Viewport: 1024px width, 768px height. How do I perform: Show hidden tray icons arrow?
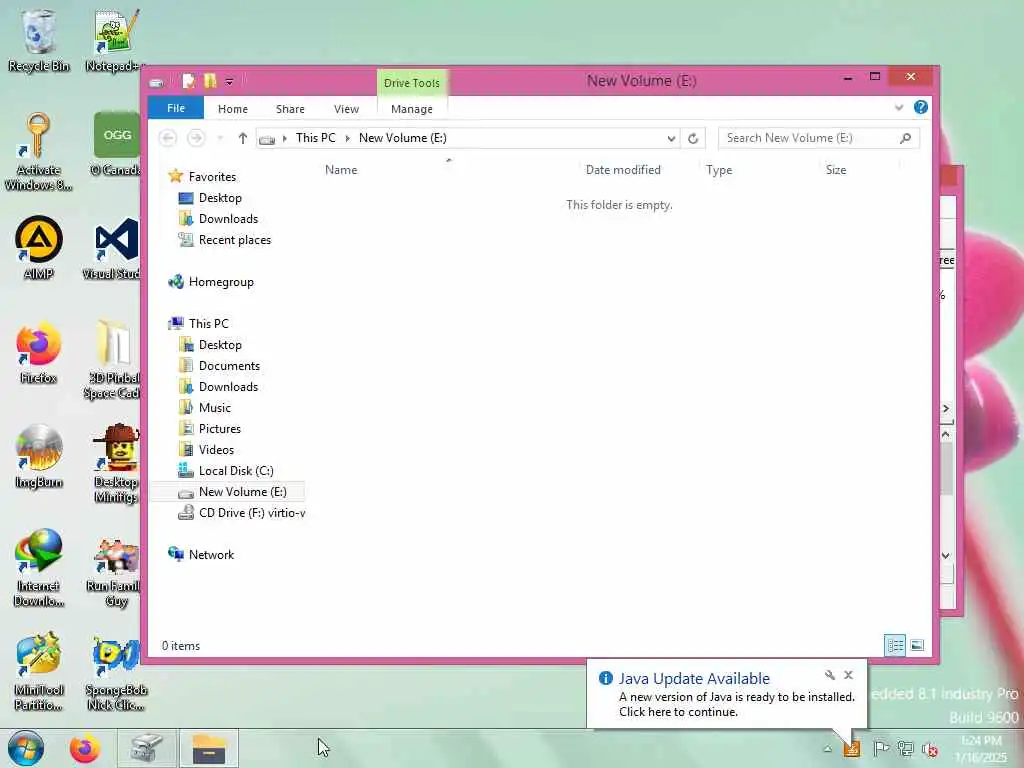point(827,749)
